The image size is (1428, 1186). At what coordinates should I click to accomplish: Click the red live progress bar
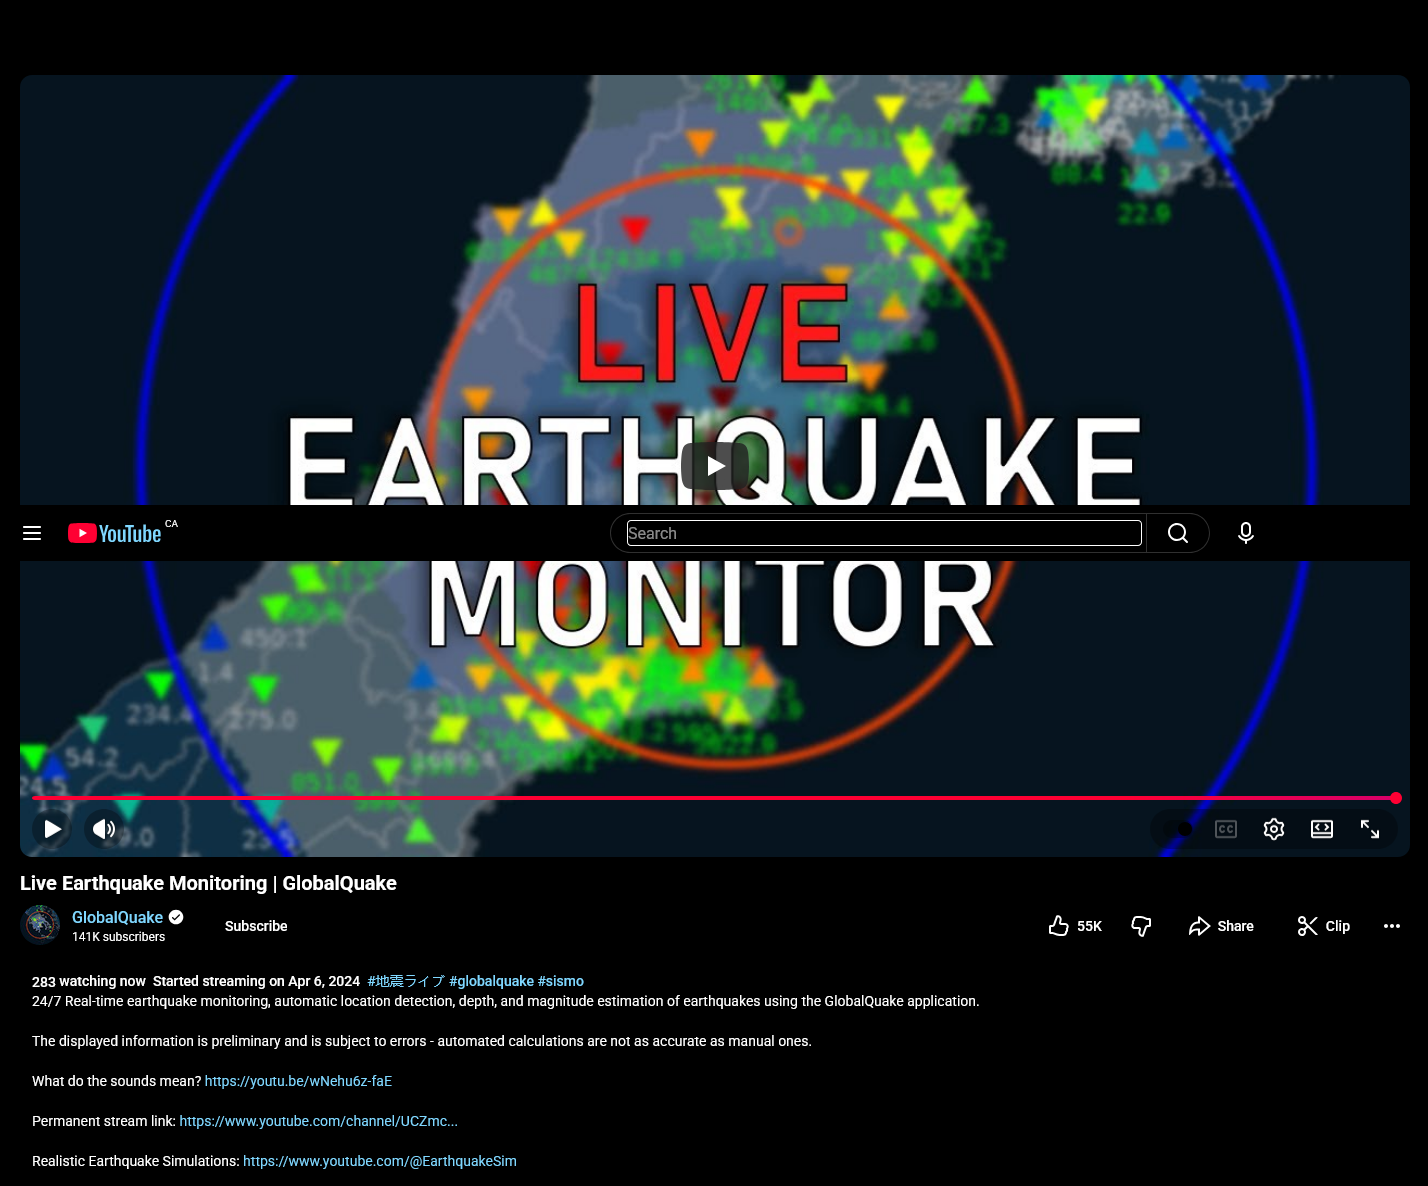coord(700,798)
